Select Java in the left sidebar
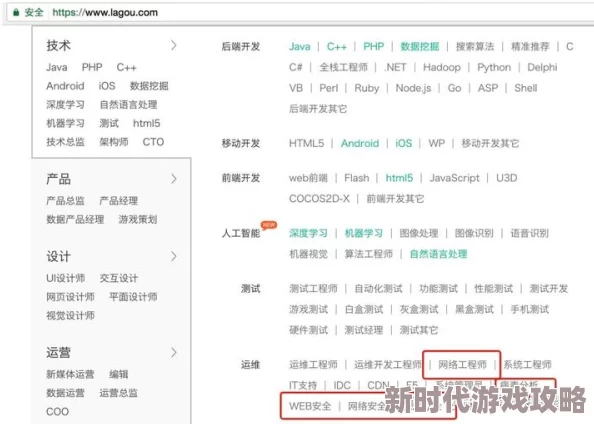Image resolution: width=594 pixels, height=424 pixels. coord(57,67)
